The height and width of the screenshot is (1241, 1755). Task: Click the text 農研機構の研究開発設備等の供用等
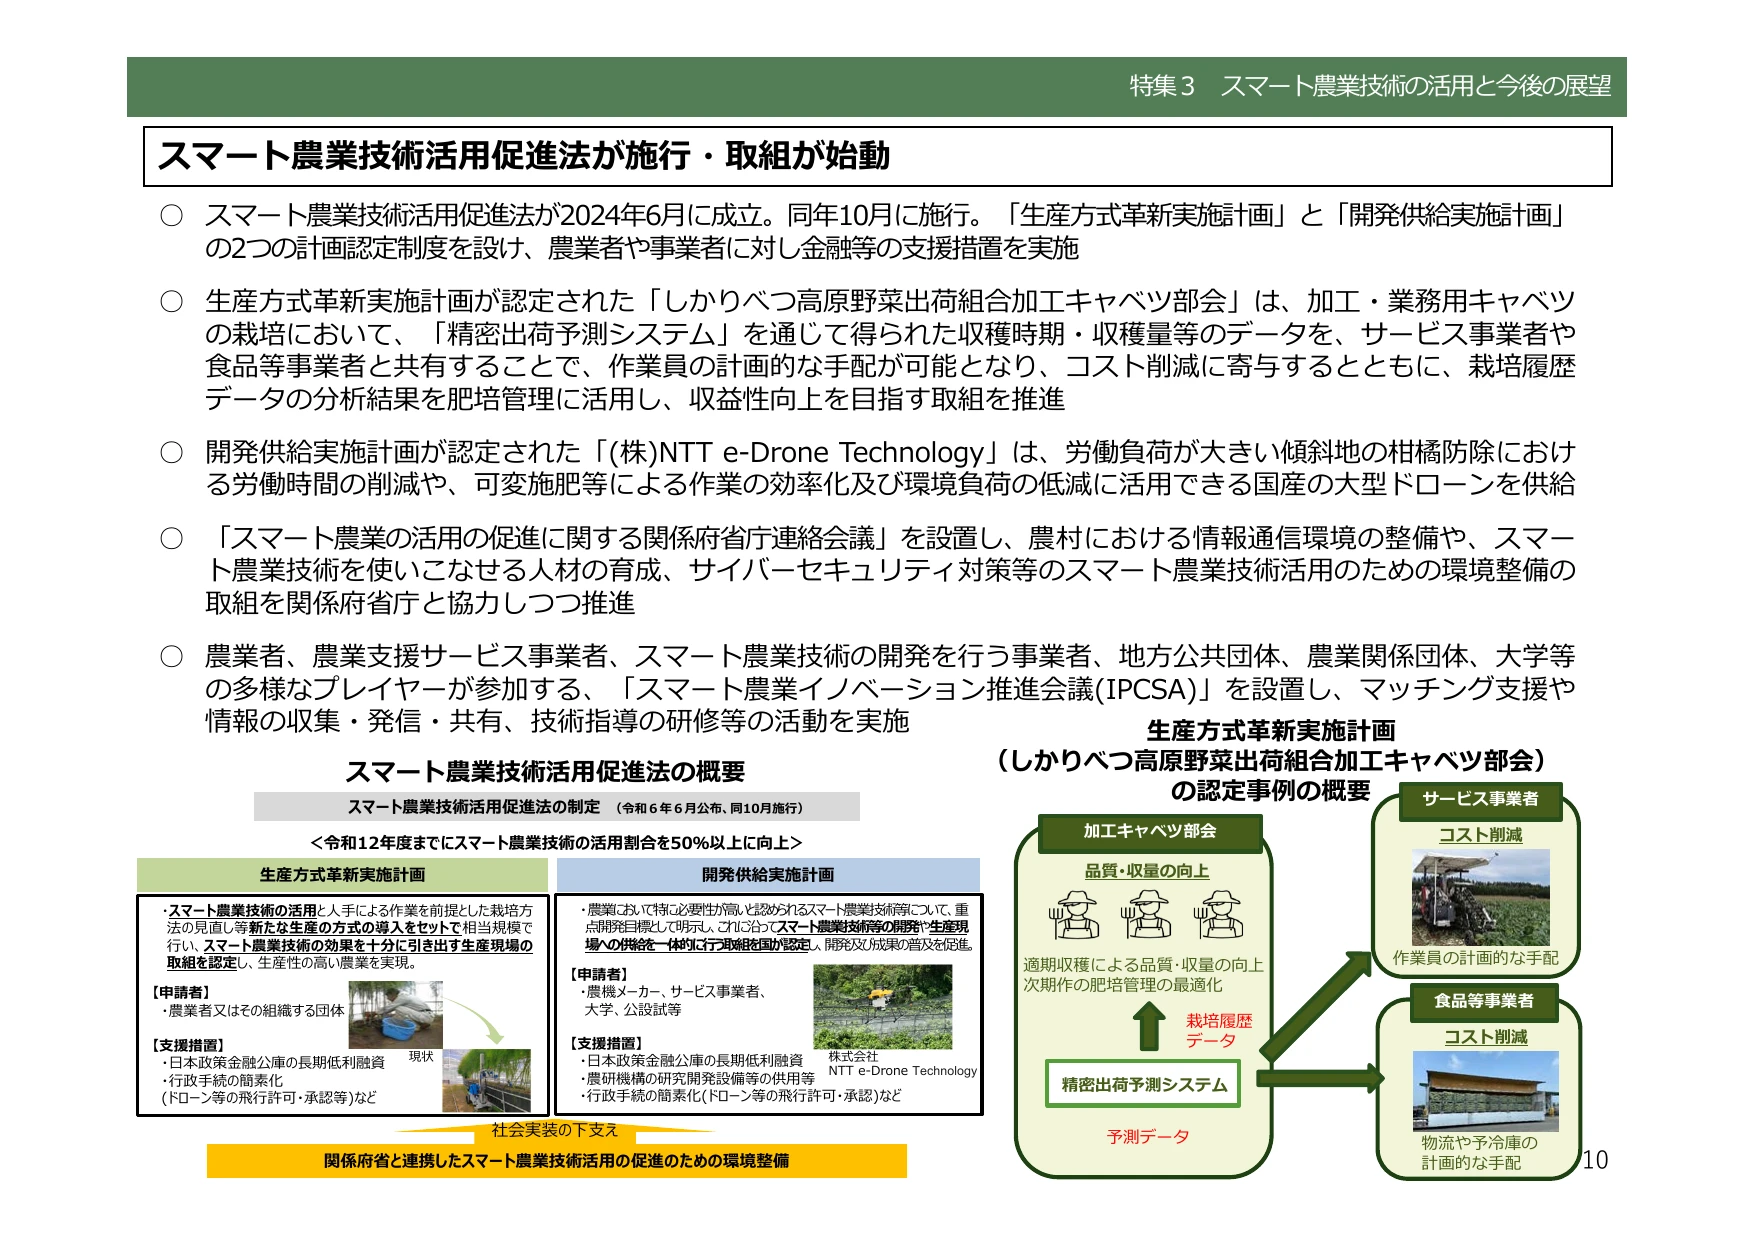coord(700,1078)
